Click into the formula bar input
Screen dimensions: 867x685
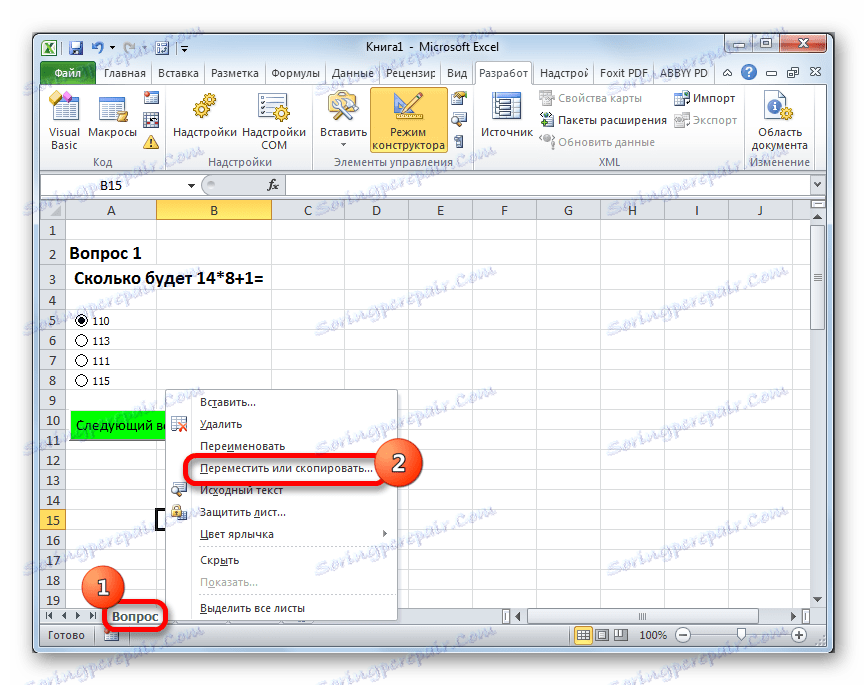(x=547, y=185)
